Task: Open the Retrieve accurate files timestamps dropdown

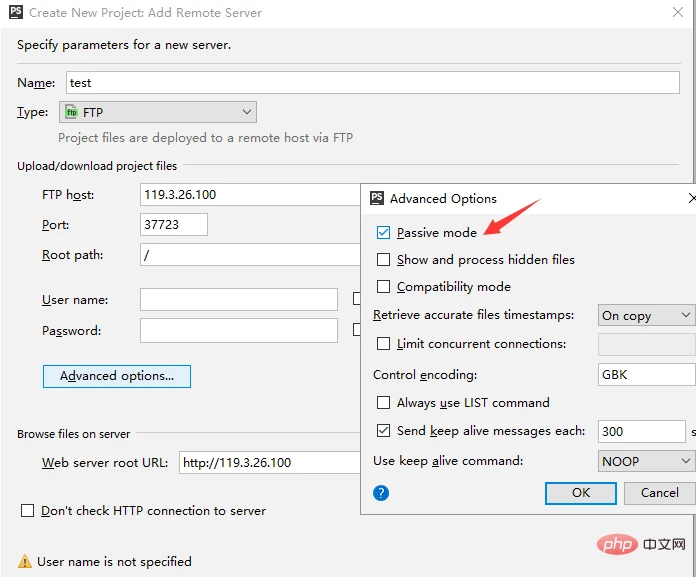Action: tap(646, 315)
